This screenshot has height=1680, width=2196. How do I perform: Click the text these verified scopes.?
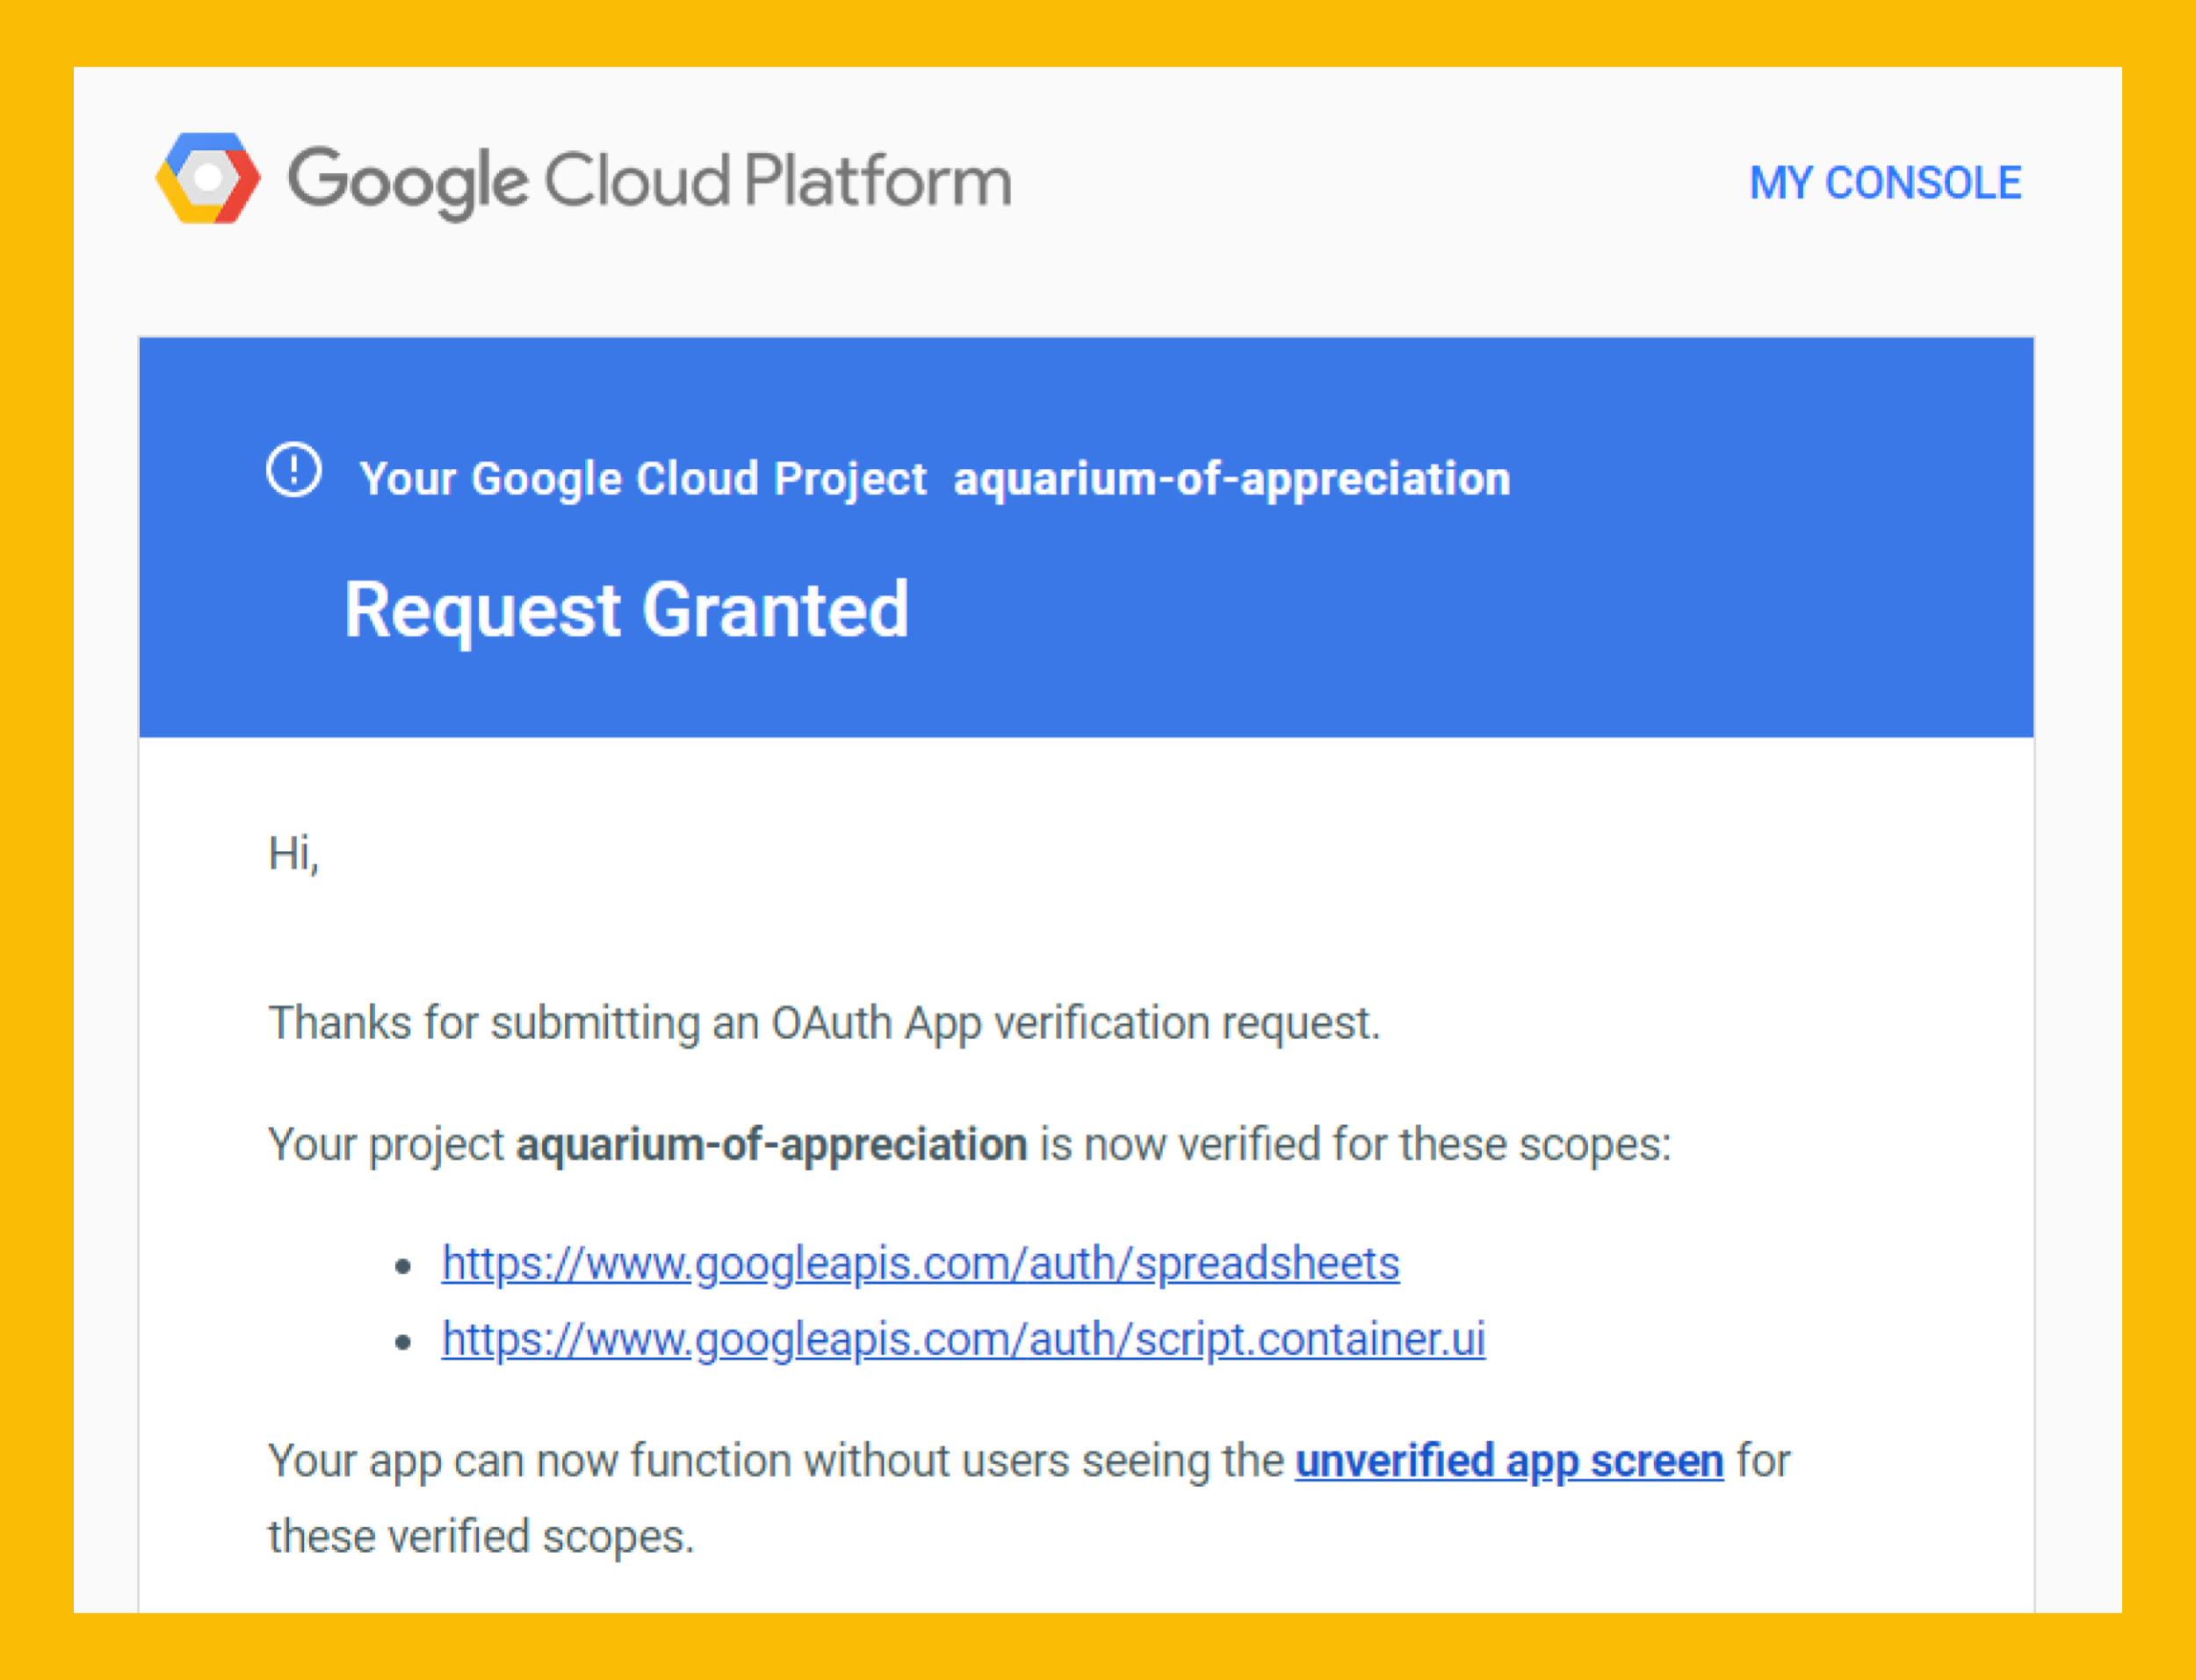[x=481, y=1538]
